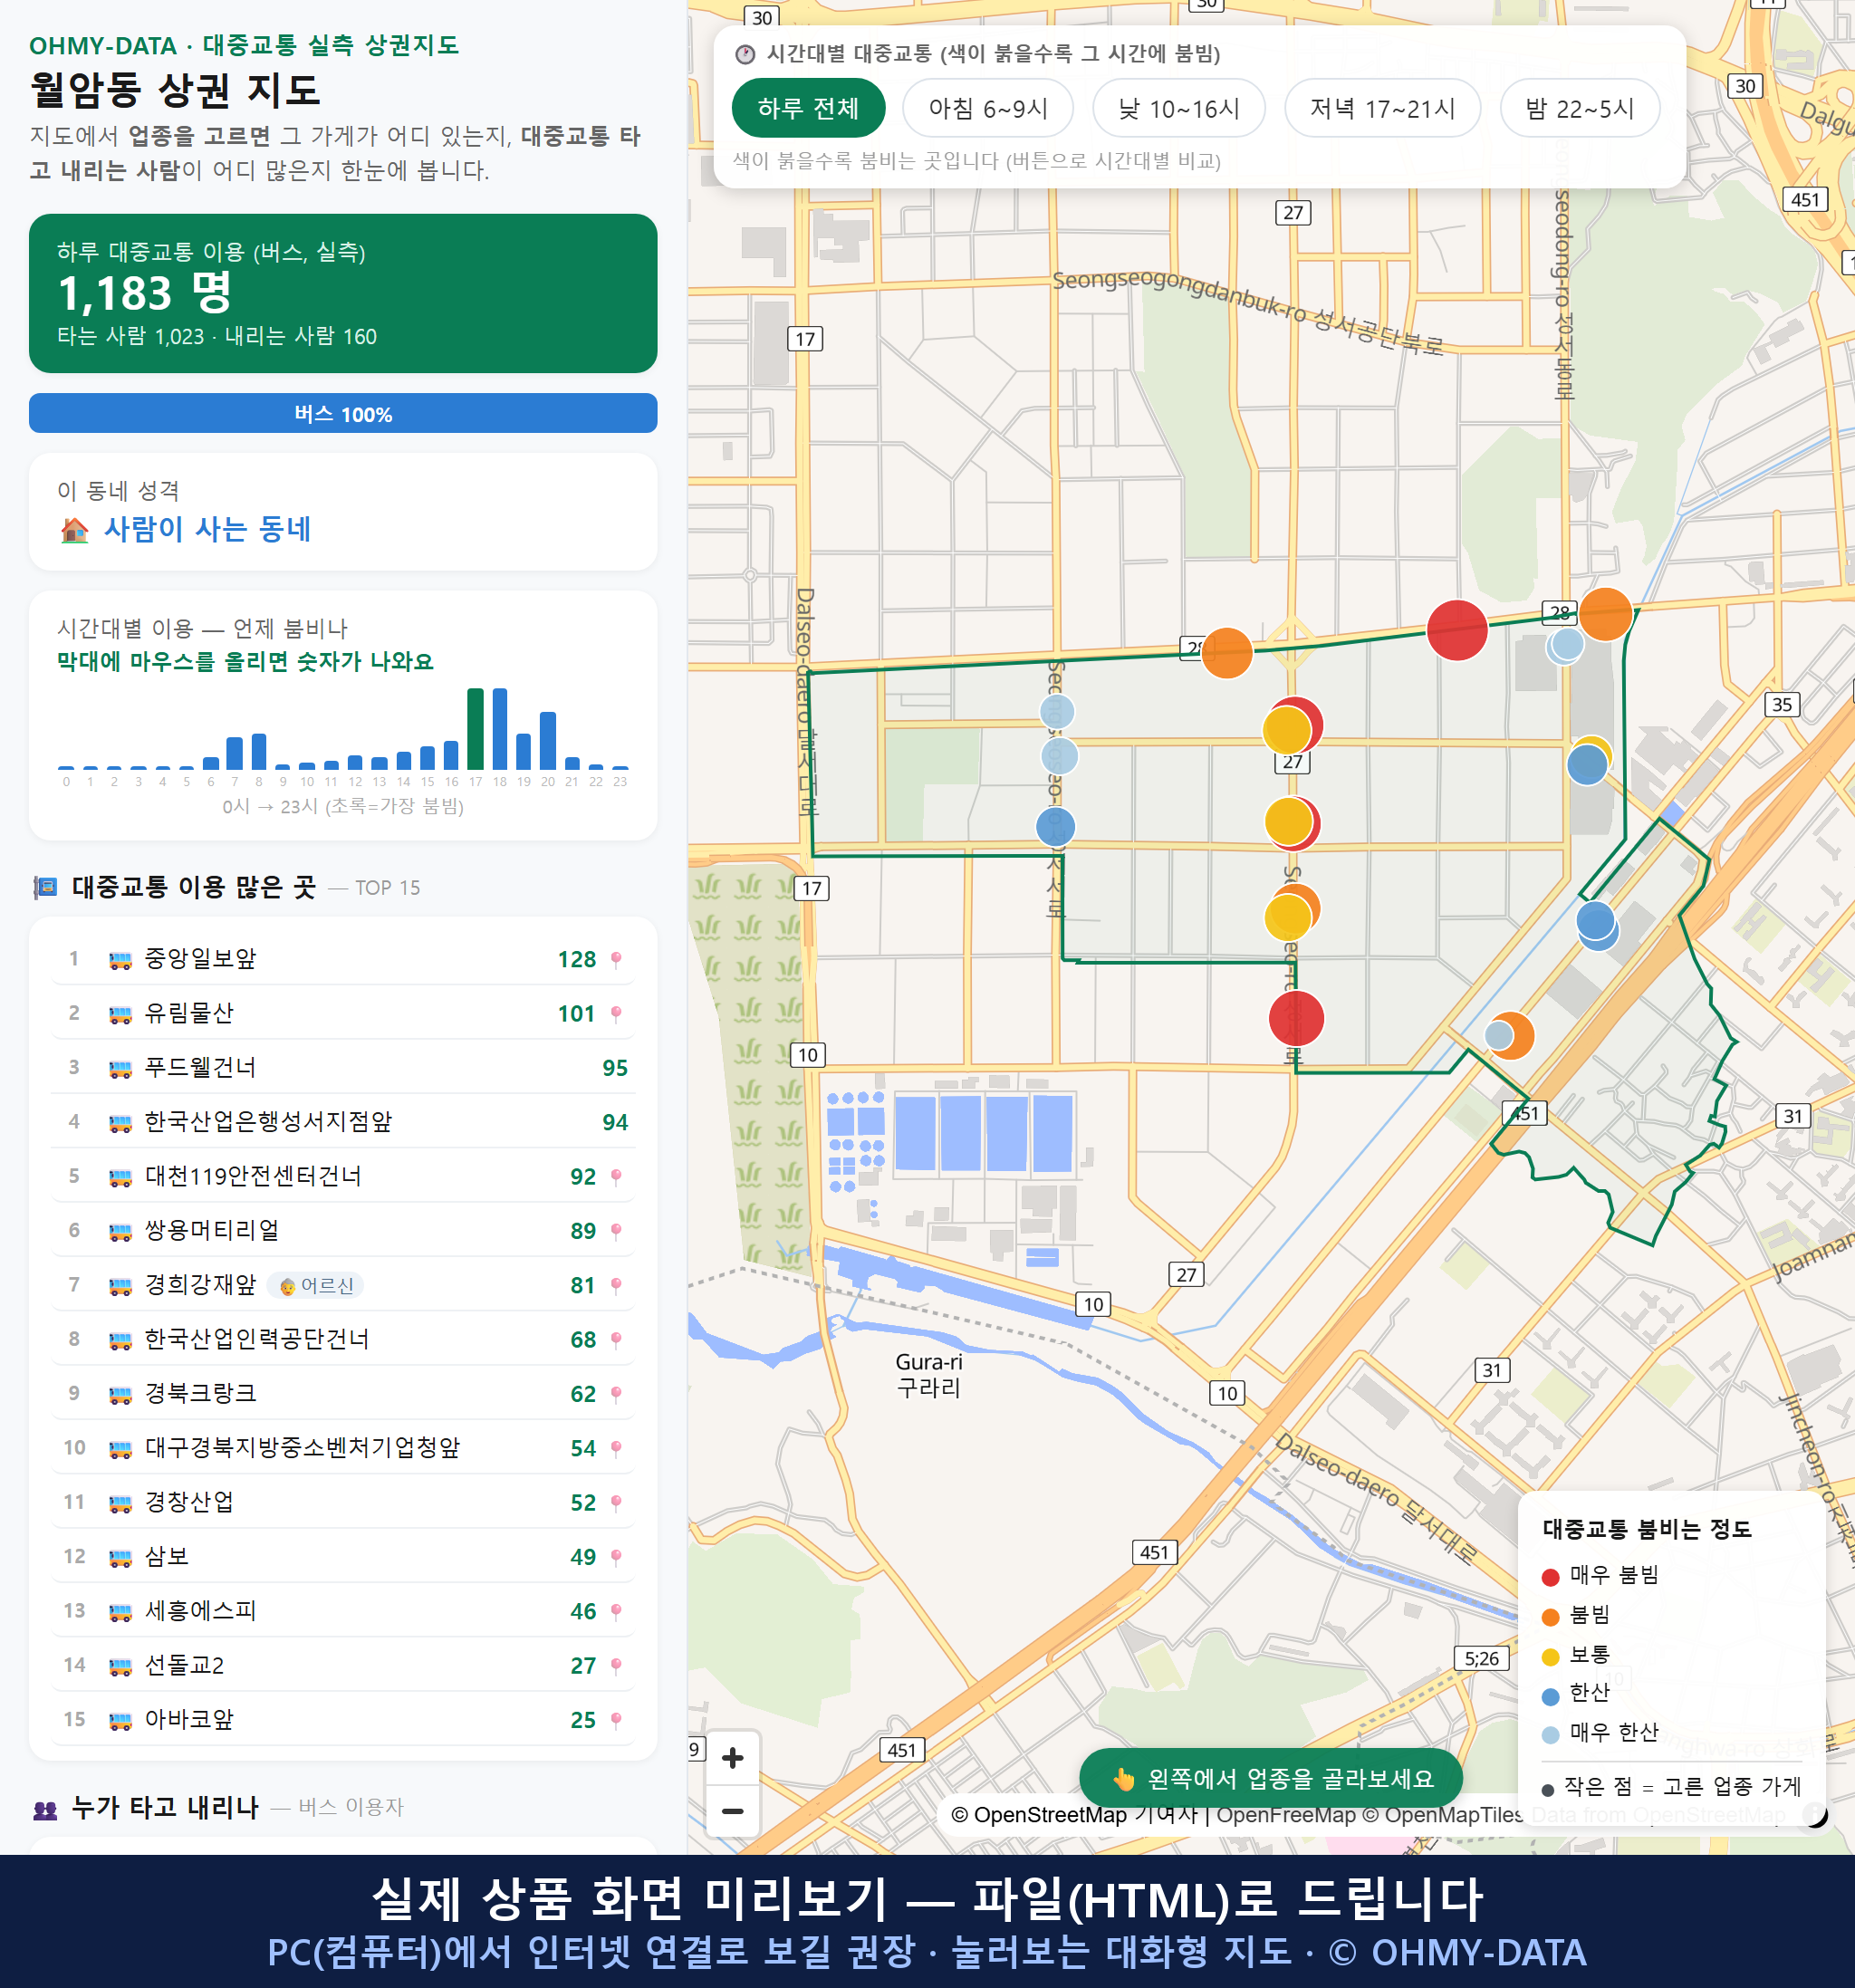Switch to 밤 22~5시 time filter
Screen dimensions: 1855x1988
(x=1579, y=108)
